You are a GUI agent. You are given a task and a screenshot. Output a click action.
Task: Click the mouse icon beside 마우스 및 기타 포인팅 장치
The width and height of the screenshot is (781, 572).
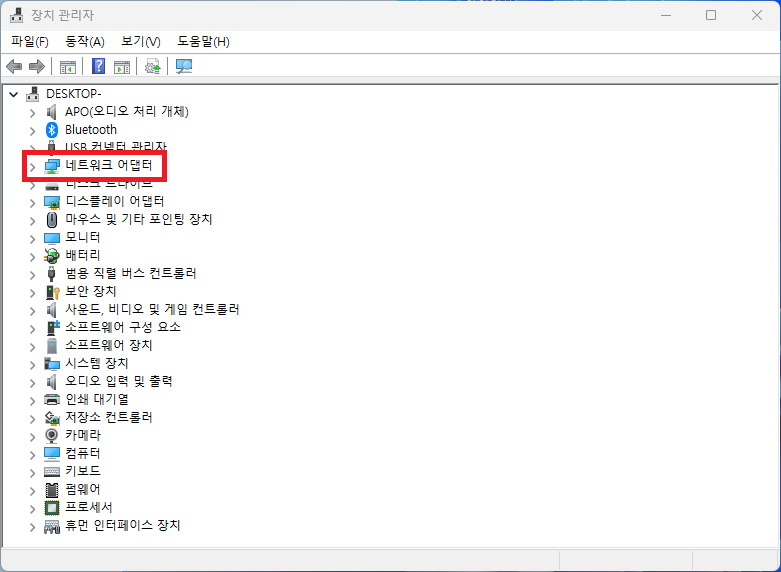coord(52,220)
